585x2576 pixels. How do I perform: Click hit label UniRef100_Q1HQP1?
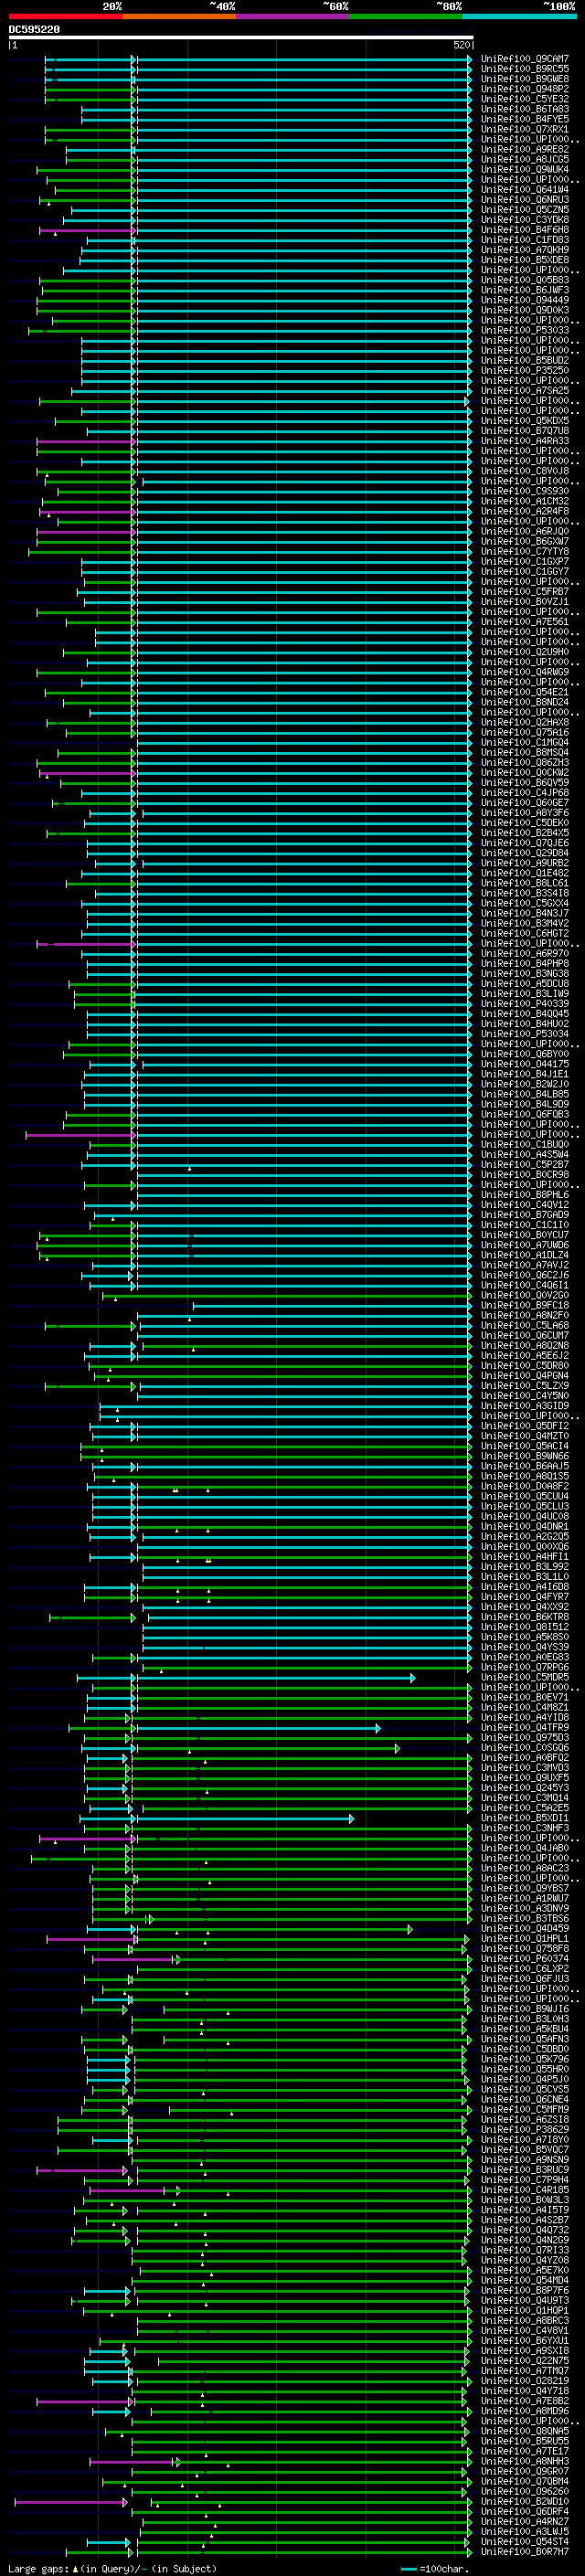525,2311
